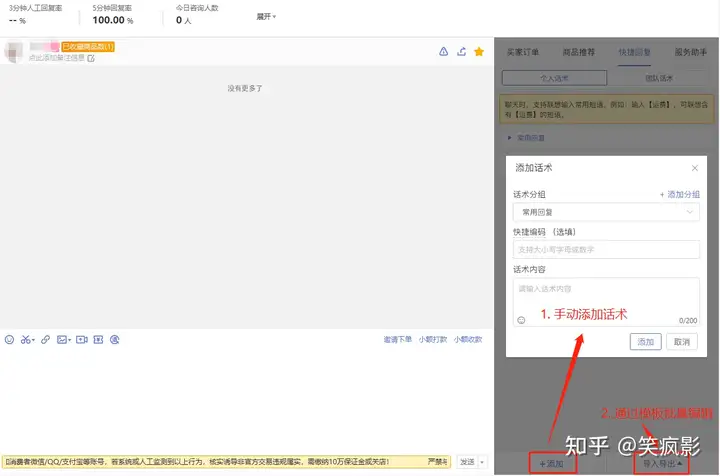This screenshot has width=720, height=476.
Task: Expand the 常用回复 group in side panel
Action: point(526,138)
